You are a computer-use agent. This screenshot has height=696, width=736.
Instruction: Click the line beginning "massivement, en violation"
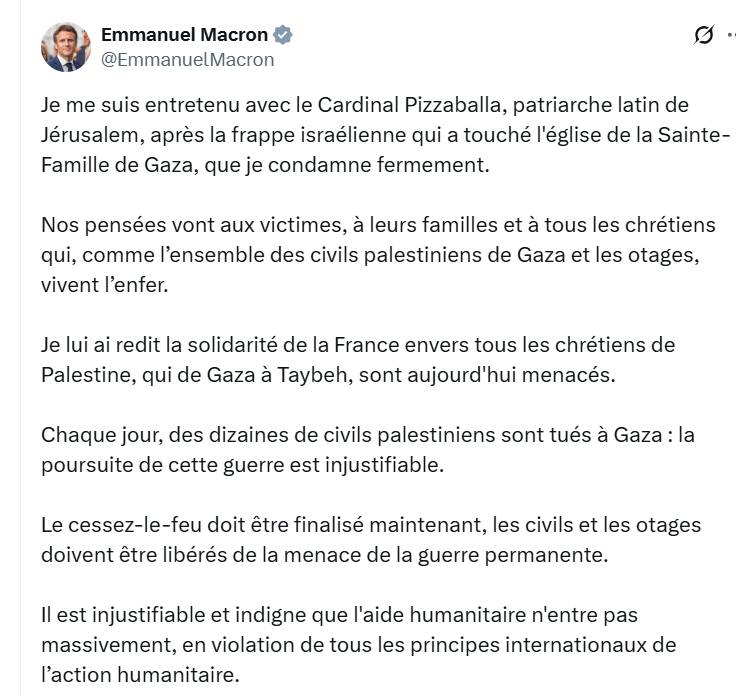(359, 645)
